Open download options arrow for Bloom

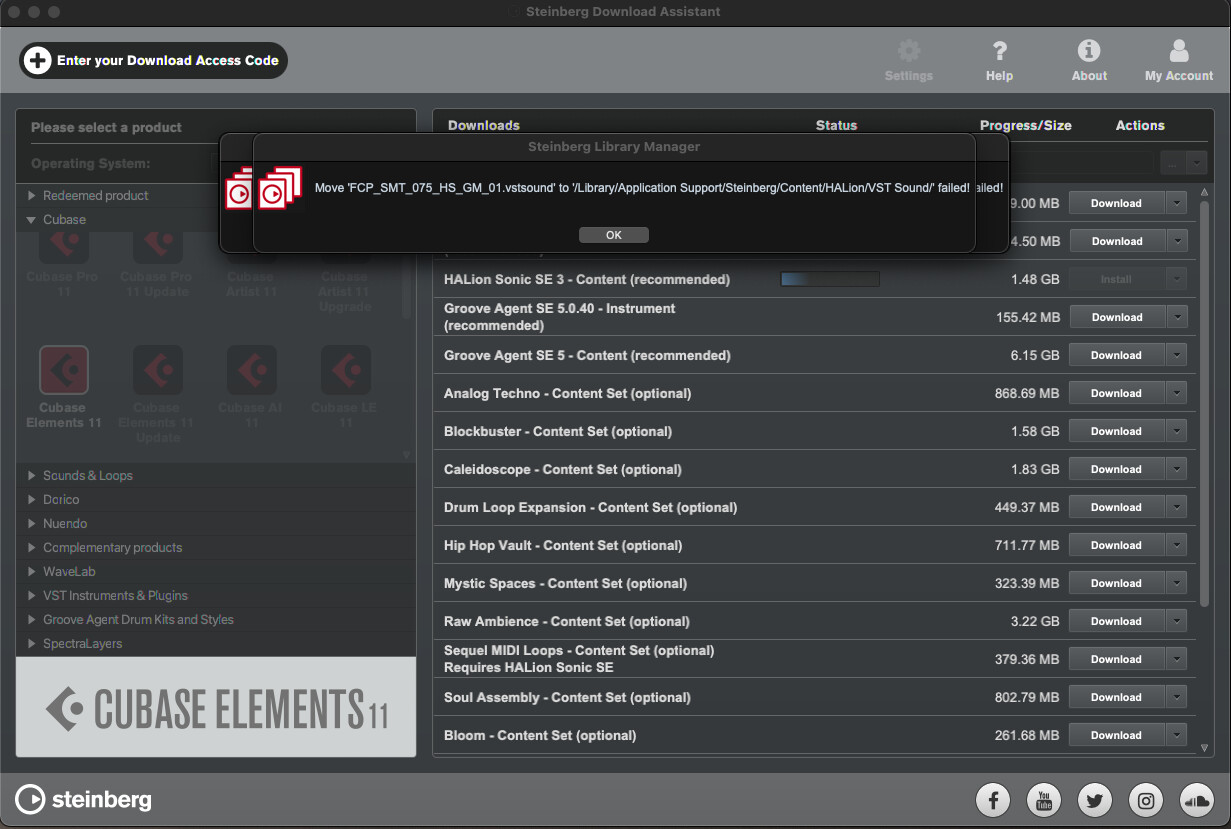pos(1177,735)
